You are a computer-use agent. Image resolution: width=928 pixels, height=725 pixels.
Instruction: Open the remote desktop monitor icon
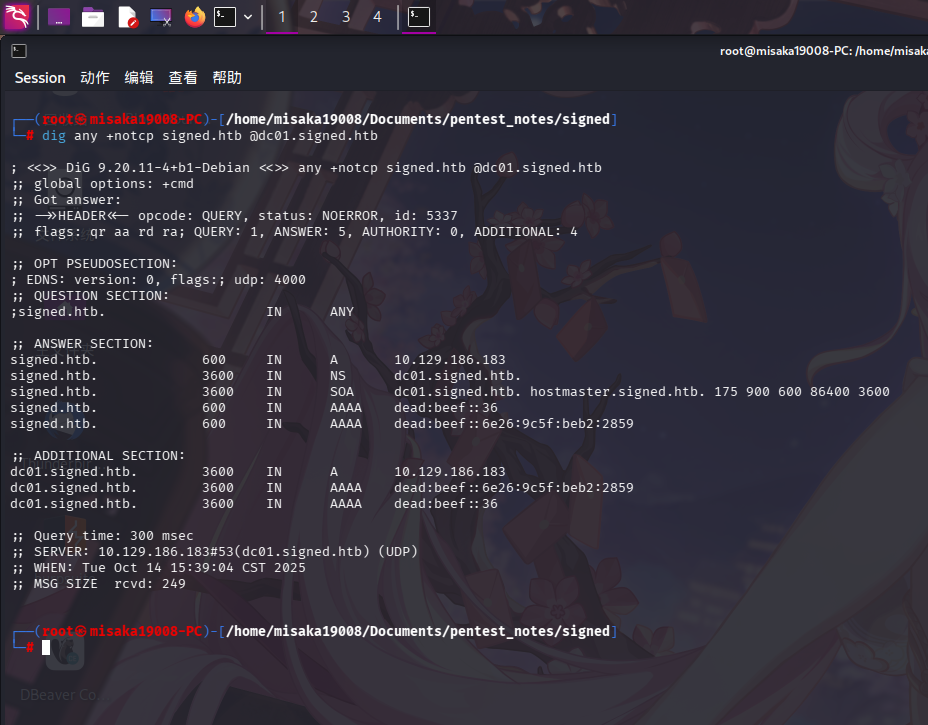[161, 17]
